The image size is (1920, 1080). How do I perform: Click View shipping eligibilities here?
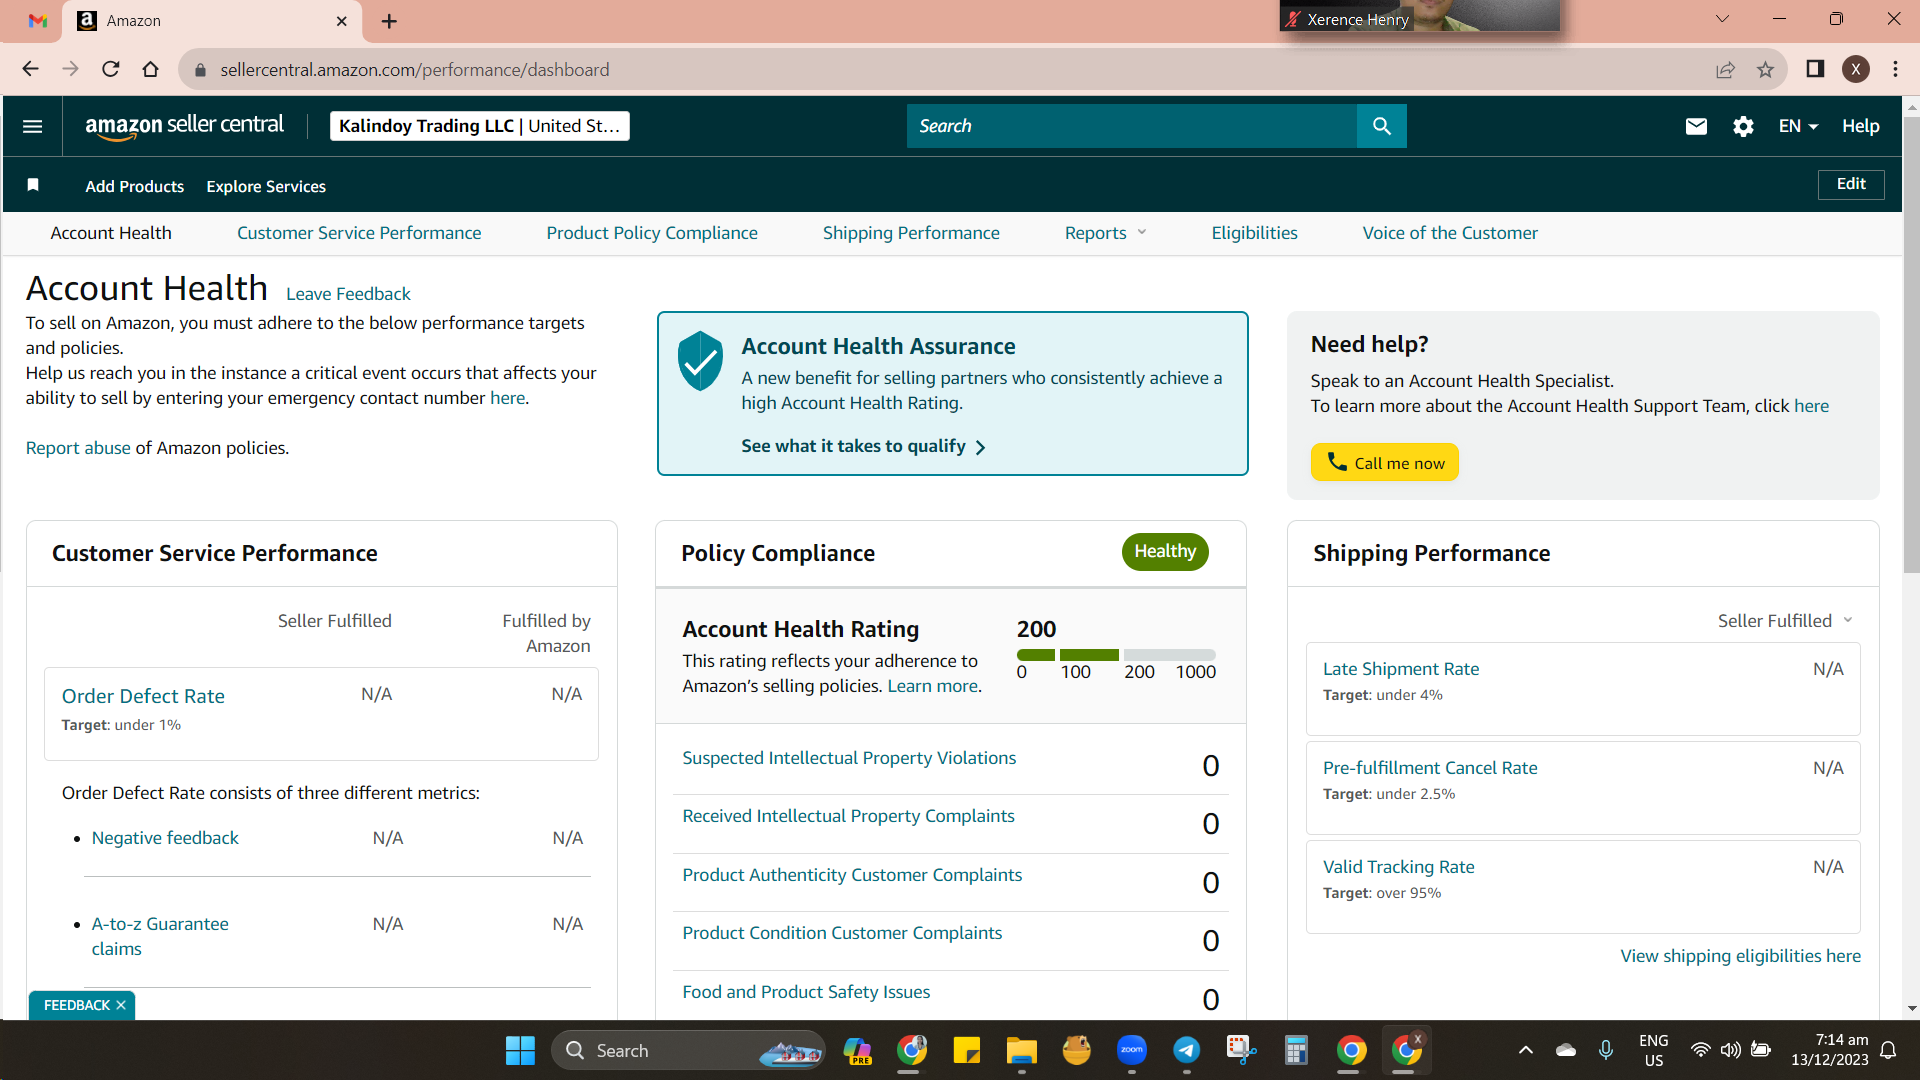click(1740, 956)
